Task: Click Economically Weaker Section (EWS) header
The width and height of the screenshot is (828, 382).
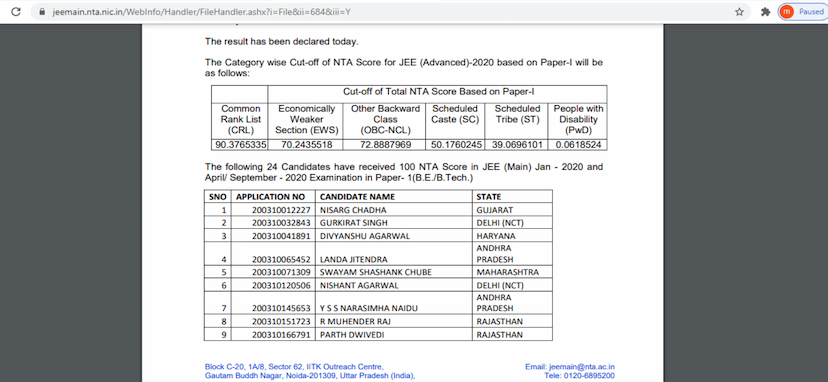Action: point(306,119)
